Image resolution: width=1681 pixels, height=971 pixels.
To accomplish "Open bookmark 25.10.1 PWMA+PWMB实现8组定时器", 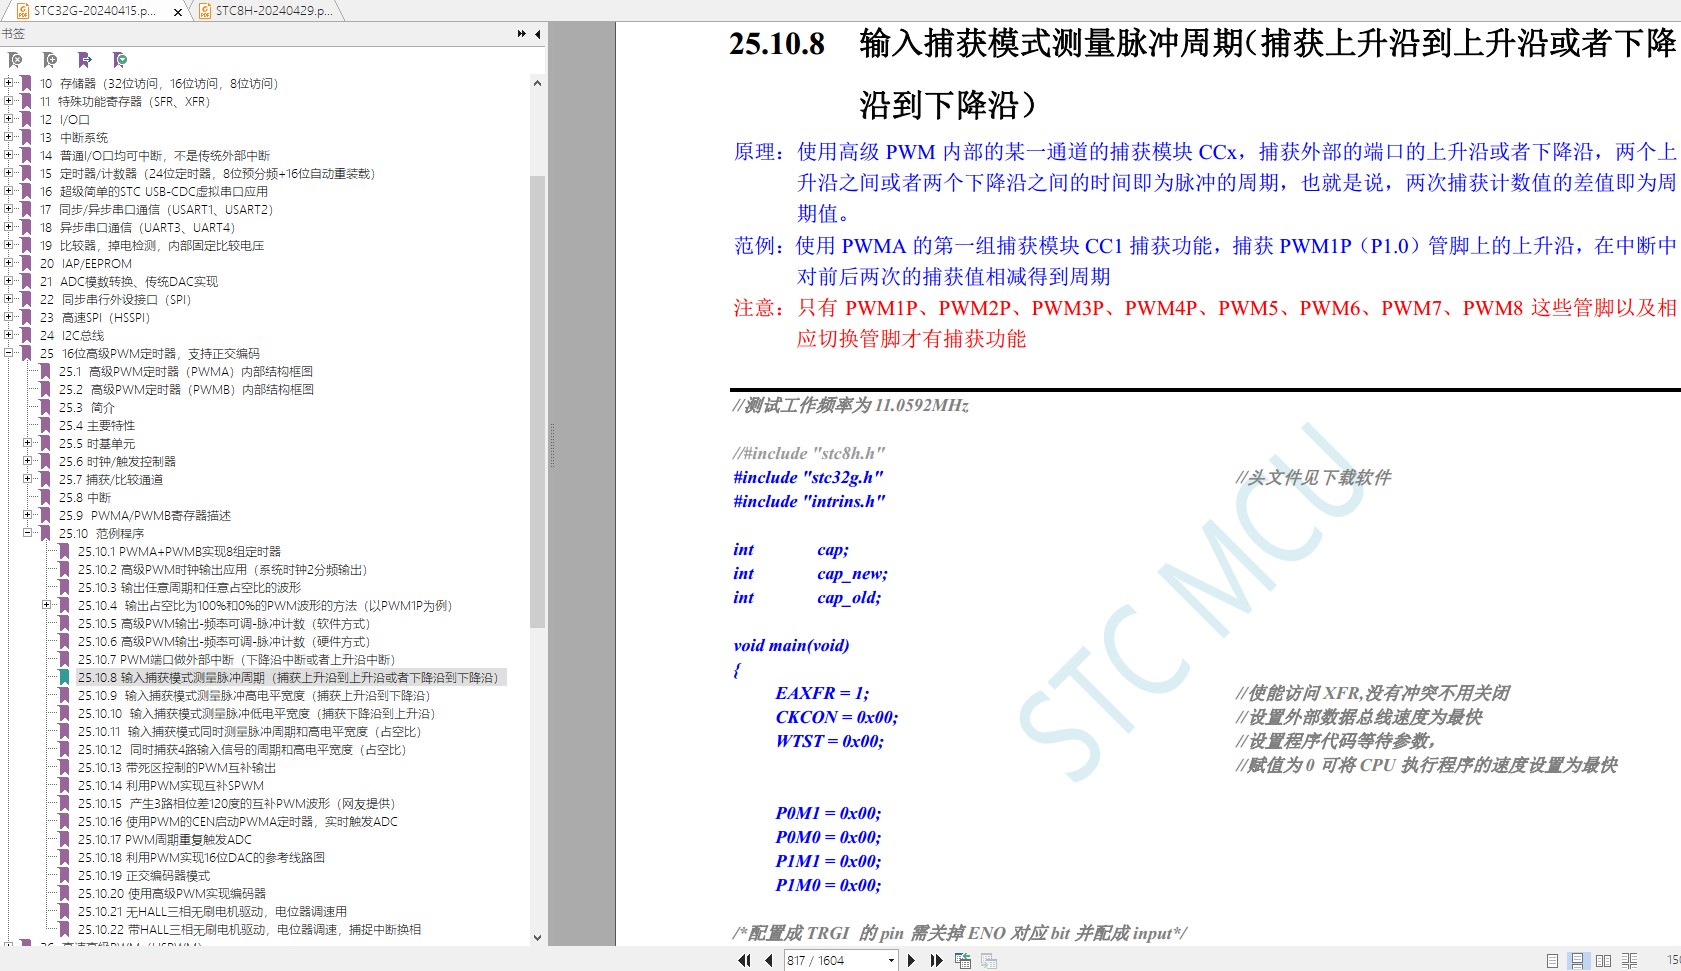I will [179, 551].
